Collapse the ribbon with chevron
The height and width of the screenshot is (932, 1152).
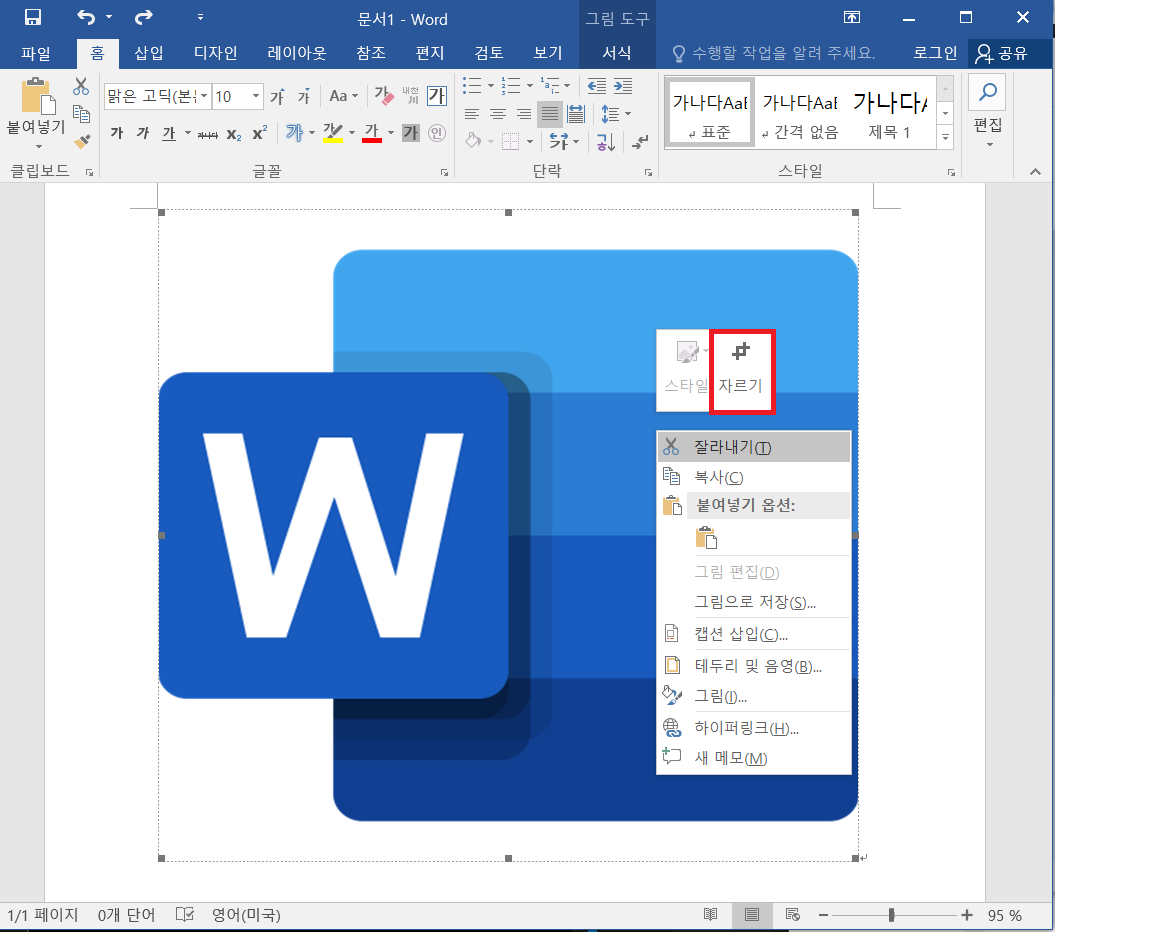point(1035,171)
